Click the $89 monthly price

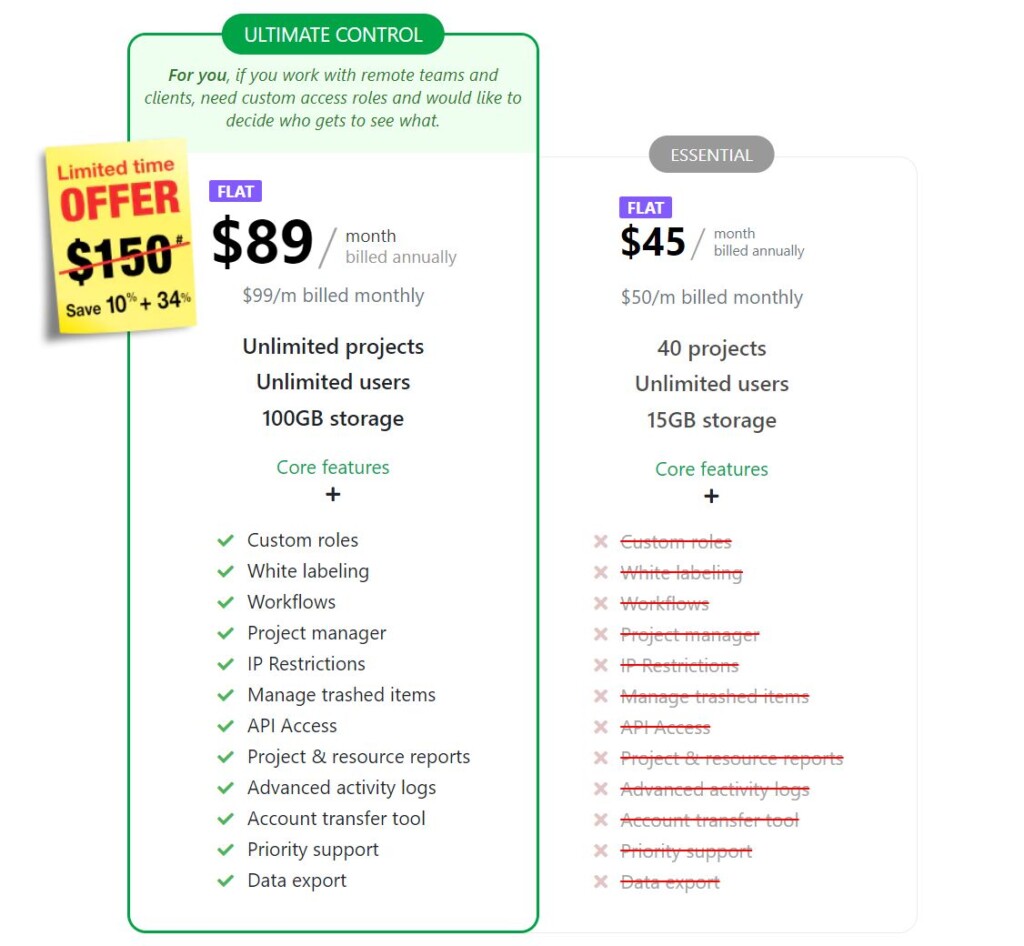(x=263, y=243)
